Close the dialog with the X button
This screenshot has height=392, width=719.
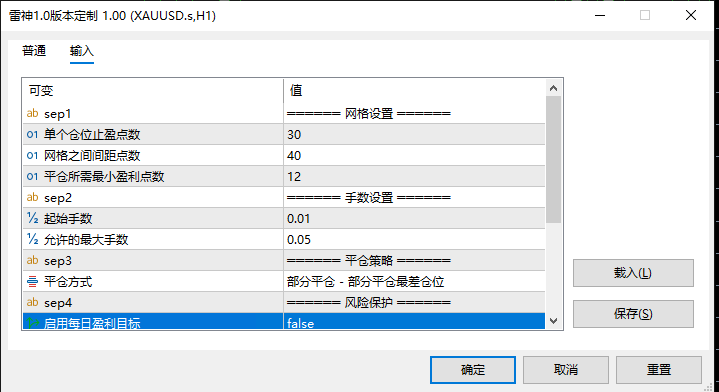tap(691, 15)
